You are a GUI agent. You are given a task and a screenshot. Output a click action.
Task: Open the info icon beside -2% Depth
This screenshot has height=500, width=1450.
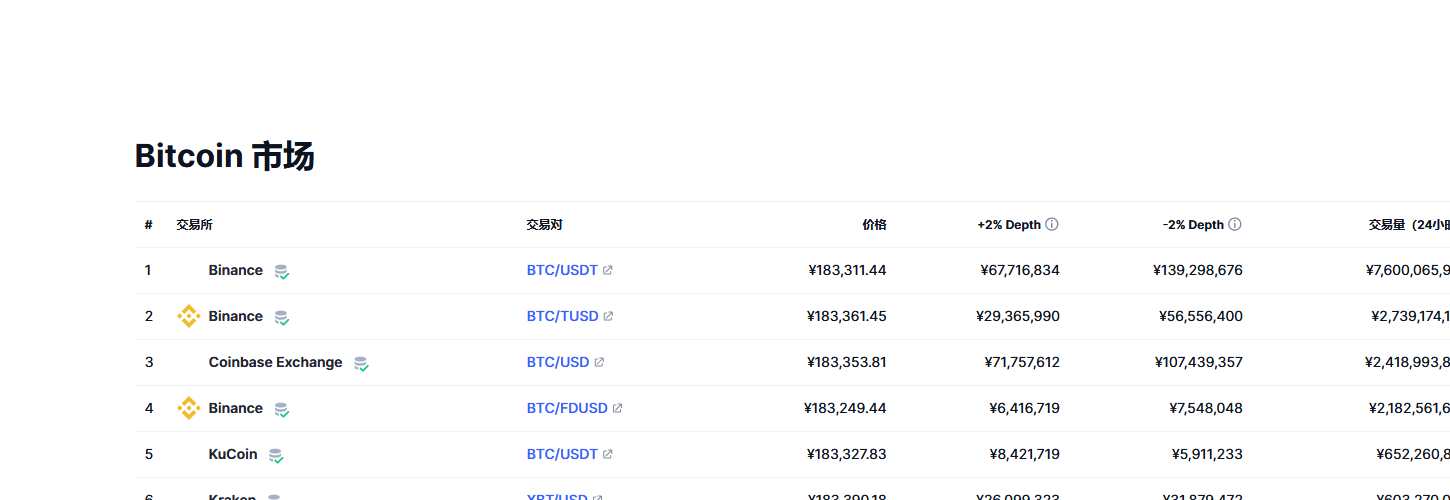pos(1235,225)
